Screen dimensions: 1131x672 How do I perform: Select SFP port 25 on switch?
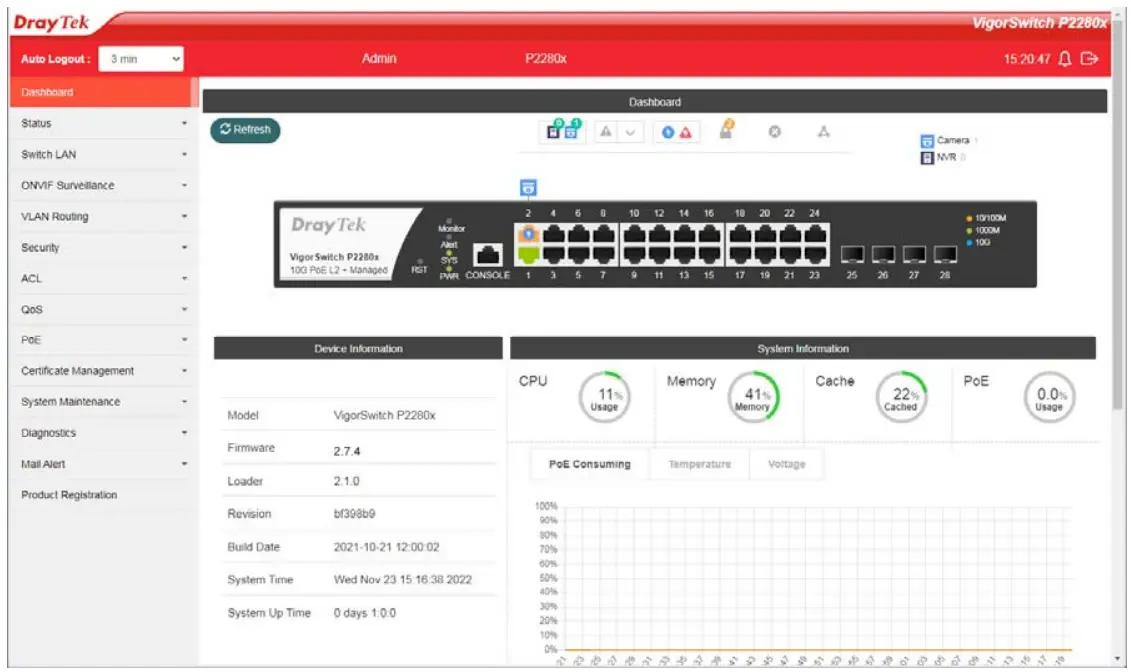click(853, 255)
